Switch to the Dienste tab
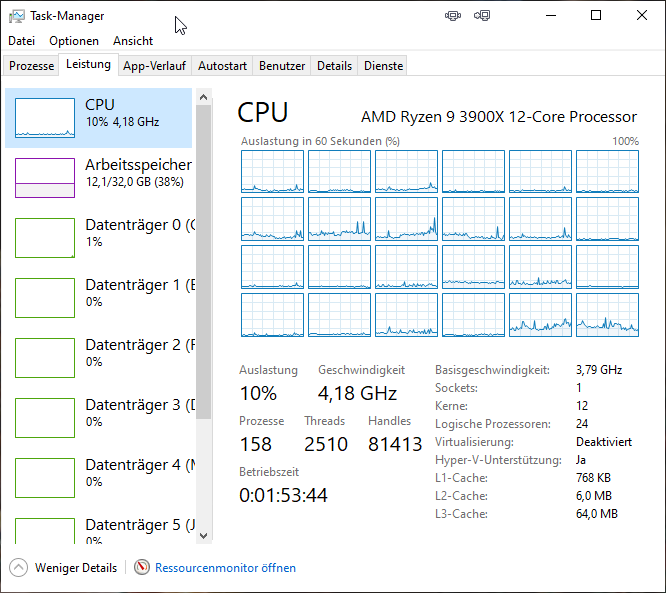The image size is (666, 593). (x=384, y=66)
